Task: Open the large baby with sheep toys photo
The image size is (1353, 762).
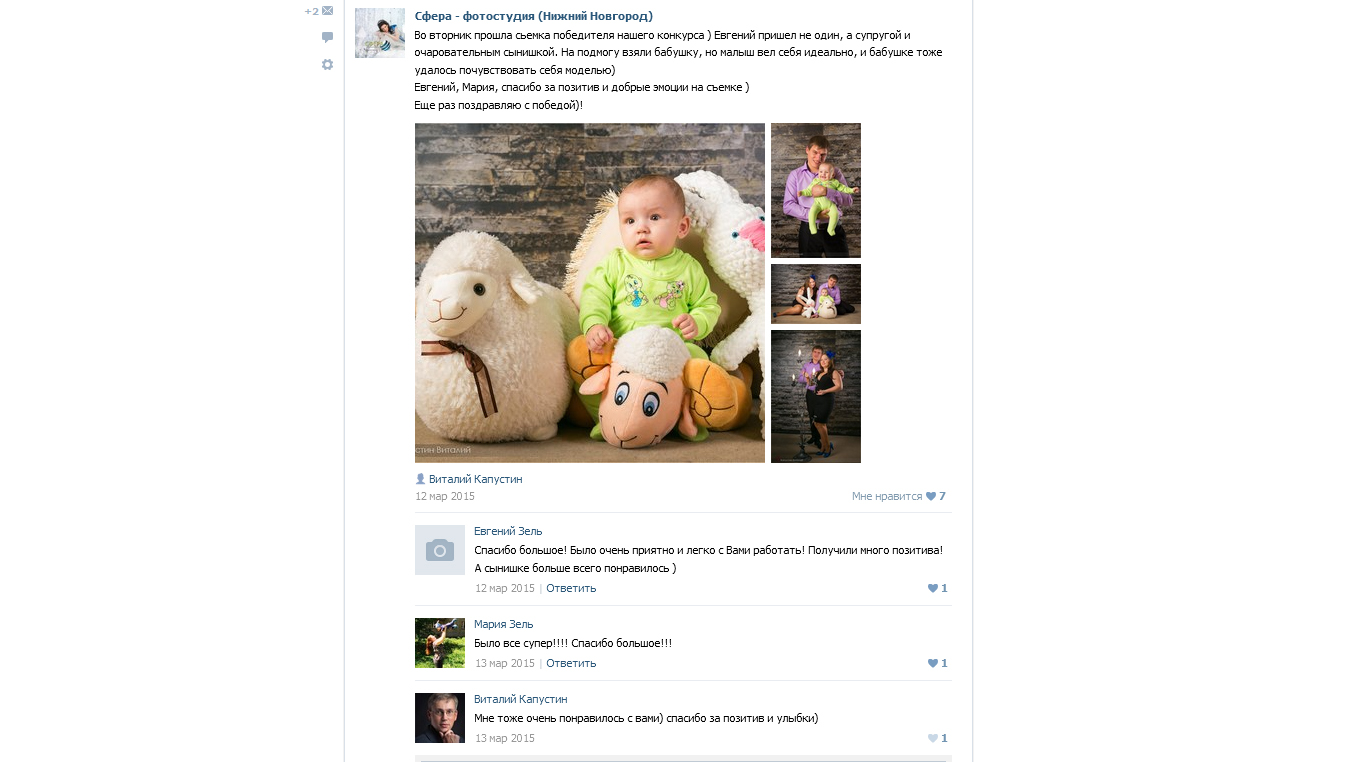Action: [590, 293]
